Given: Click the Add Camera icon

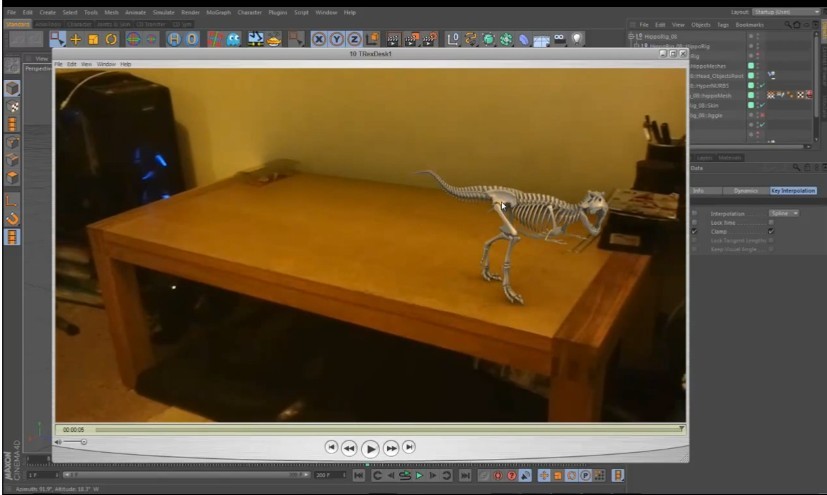Looking at the screenshot, I should pos(560,39).
